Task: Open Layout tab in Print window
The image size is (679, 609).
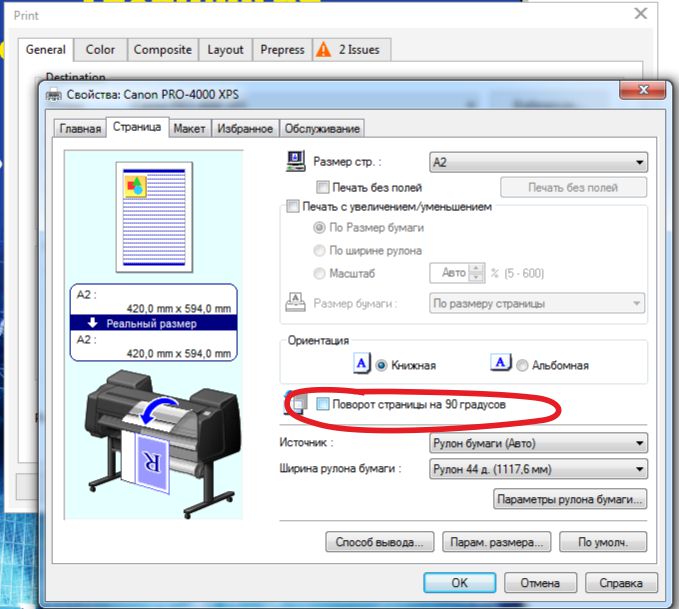Action: pos(225,49)
